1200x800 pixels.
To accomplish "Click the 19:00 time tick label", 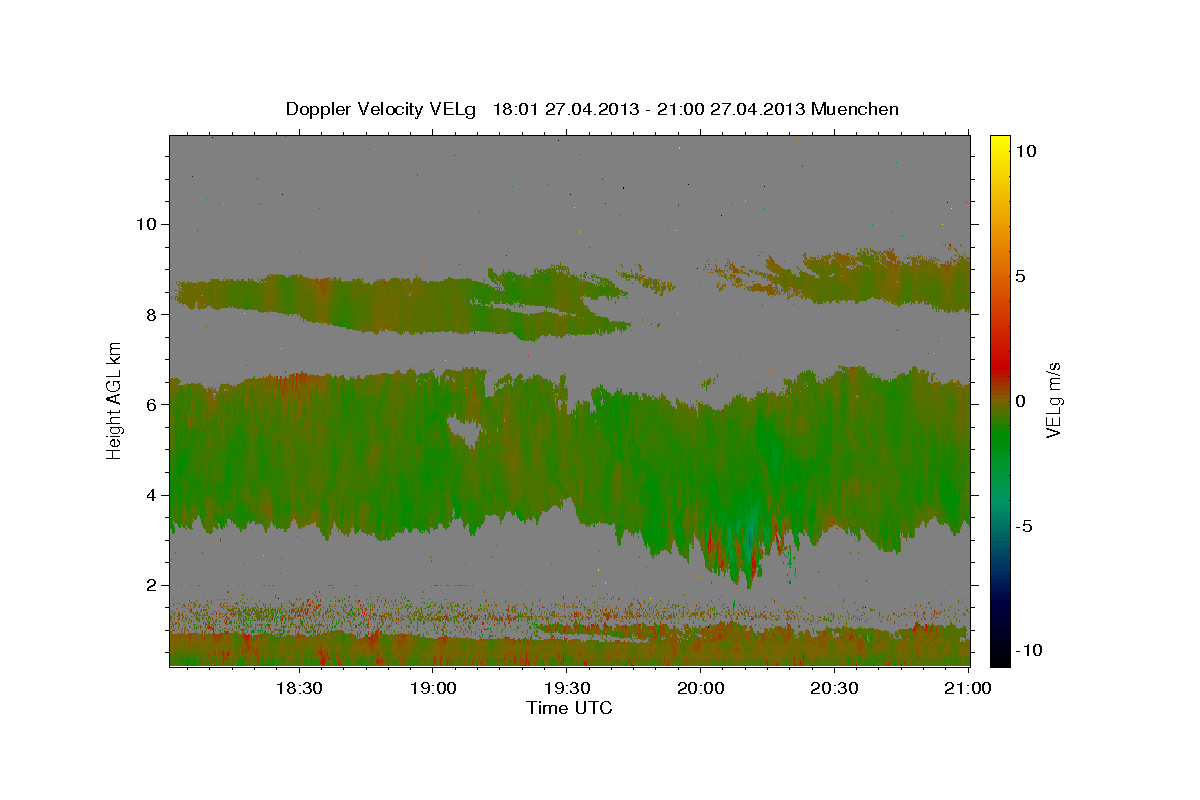I will tap(432, 689).
